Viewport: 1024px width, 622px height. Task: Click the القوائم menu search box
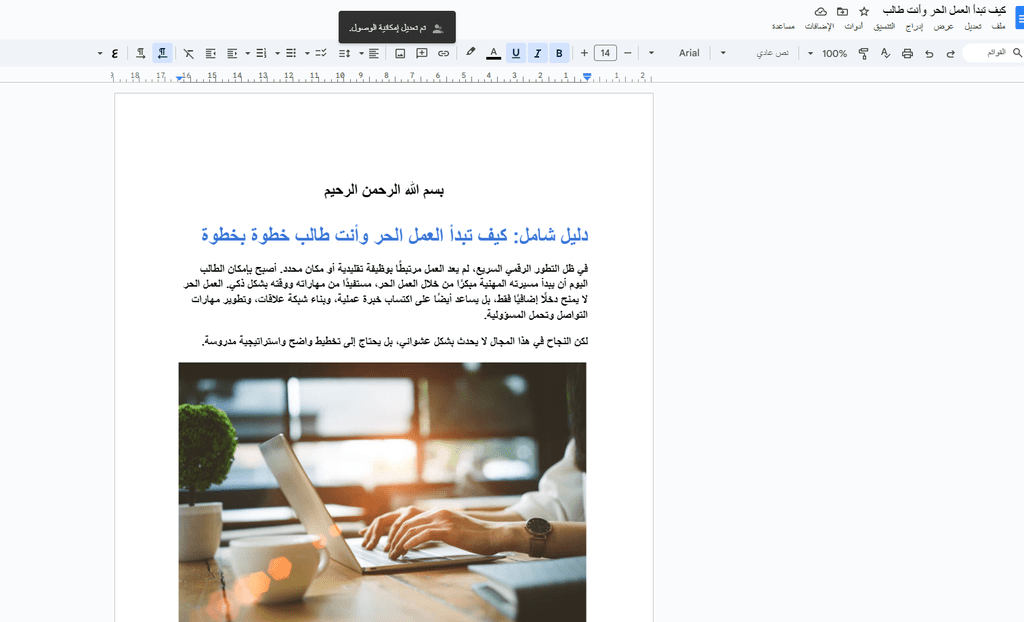[x=995, y=52]
